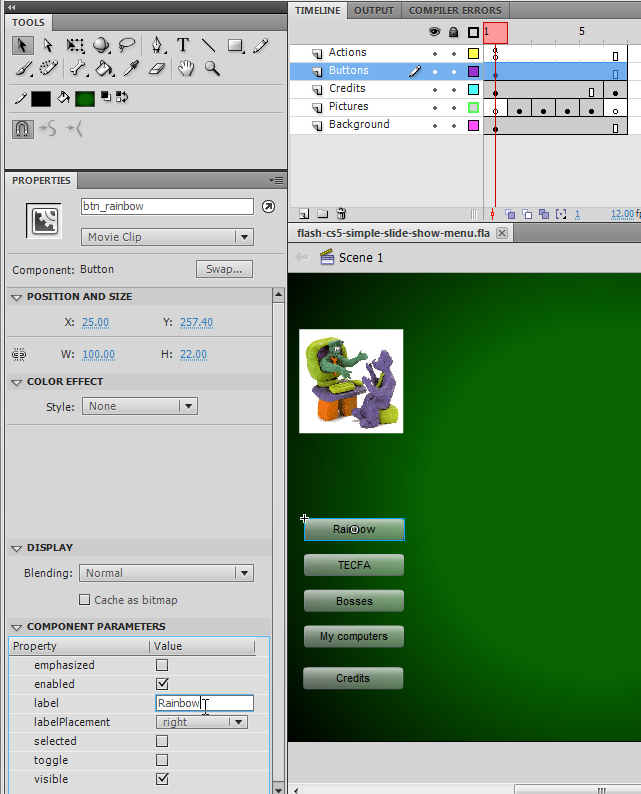
Task: Click the Credits button on stage
Action: (x=353, y=678)
